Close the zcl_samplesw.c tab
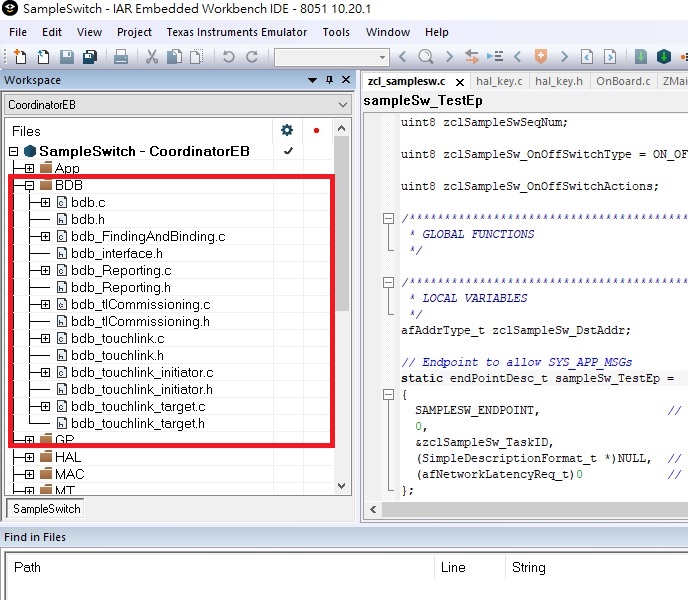The width and height of the screenshot is (688, 600). [460, 82]
